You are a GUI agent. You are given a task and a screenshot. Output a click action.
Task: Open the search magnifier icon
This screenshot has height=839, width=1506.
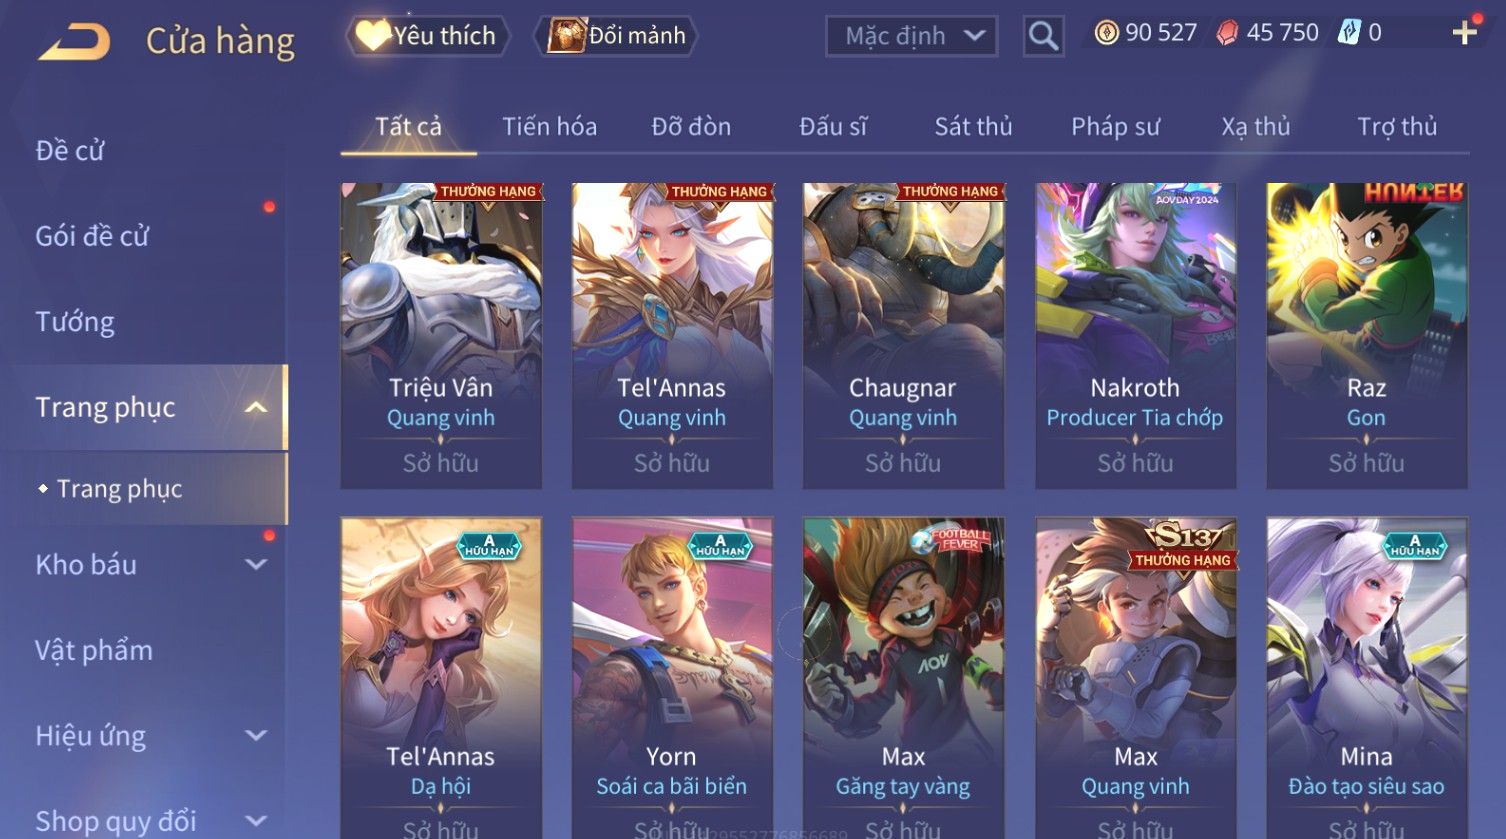(x=1043, y=36)
